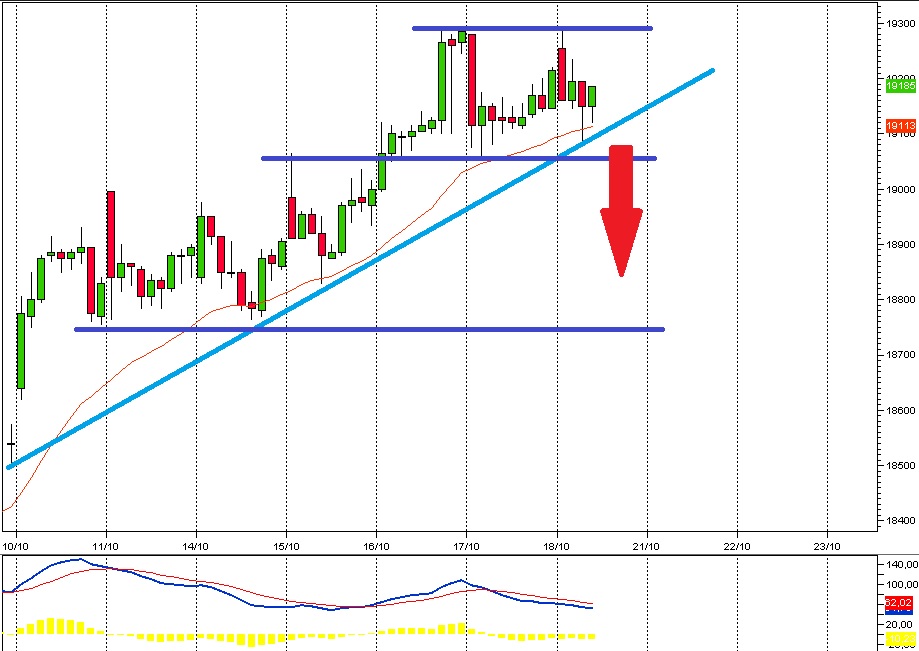The image size is (919, 651).
Task: Click the tall green candle just before 17/10
Action: pyautogui.click(x=441, y=80)
